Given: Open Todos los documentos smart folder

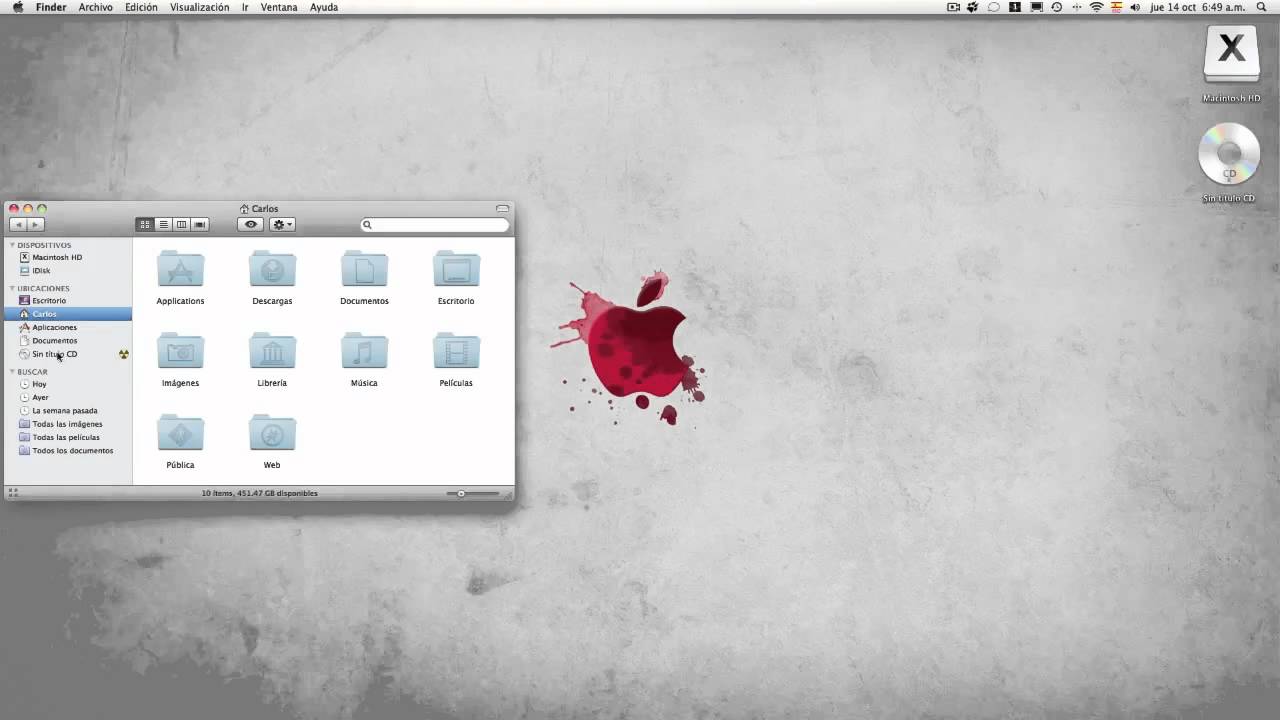Looking at the screenshot, I should tap(69, 451).
